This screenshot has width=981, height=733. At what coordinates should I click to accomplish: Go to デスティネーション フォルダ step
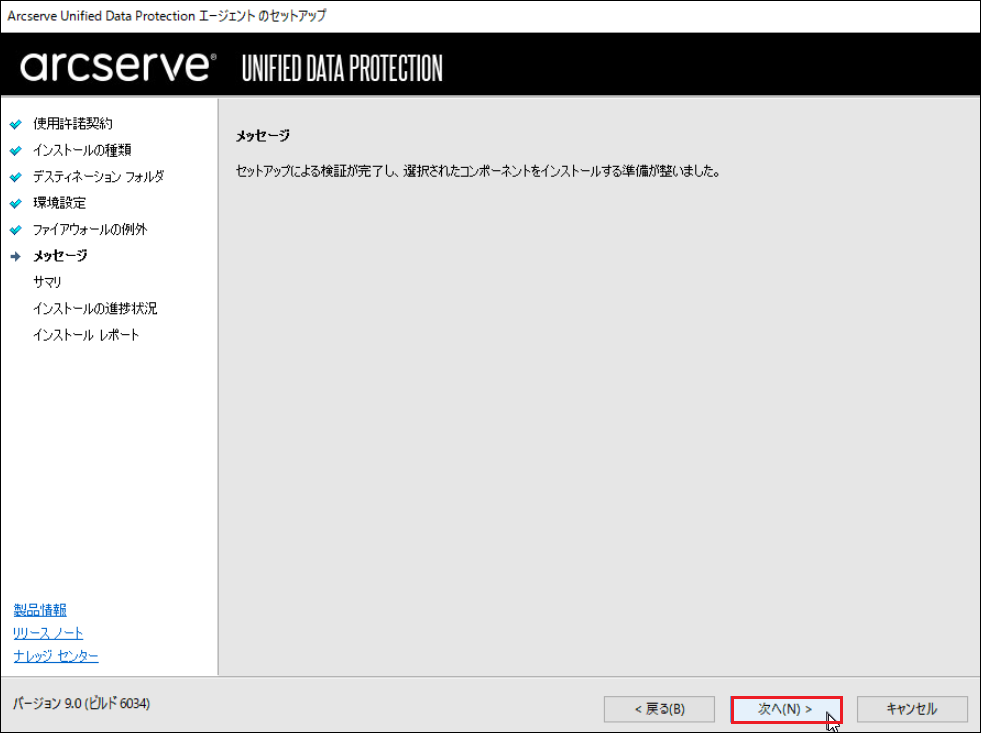click(98, 176)
